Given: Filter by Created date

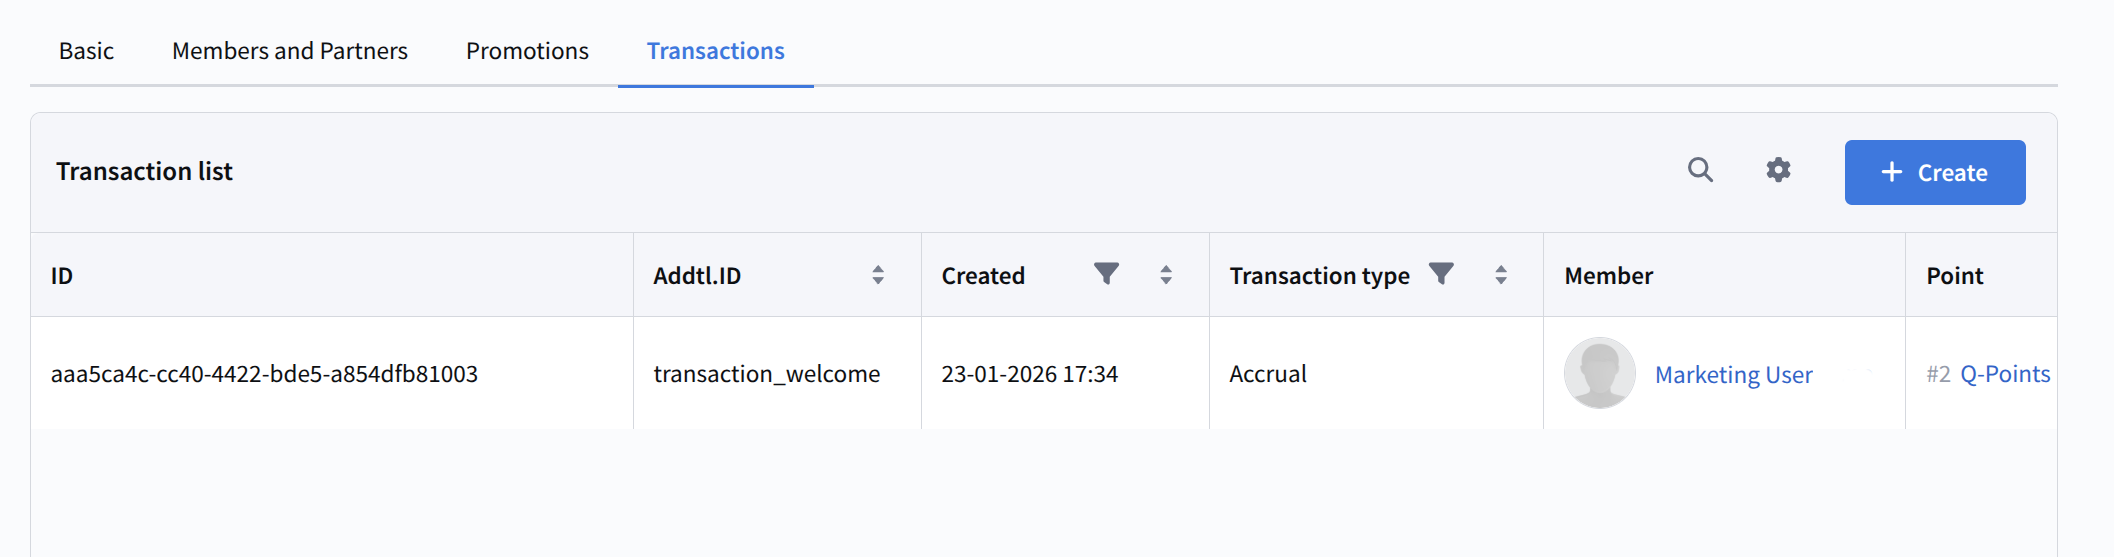Looking at the screenshot, I should tap(1106, 274).
